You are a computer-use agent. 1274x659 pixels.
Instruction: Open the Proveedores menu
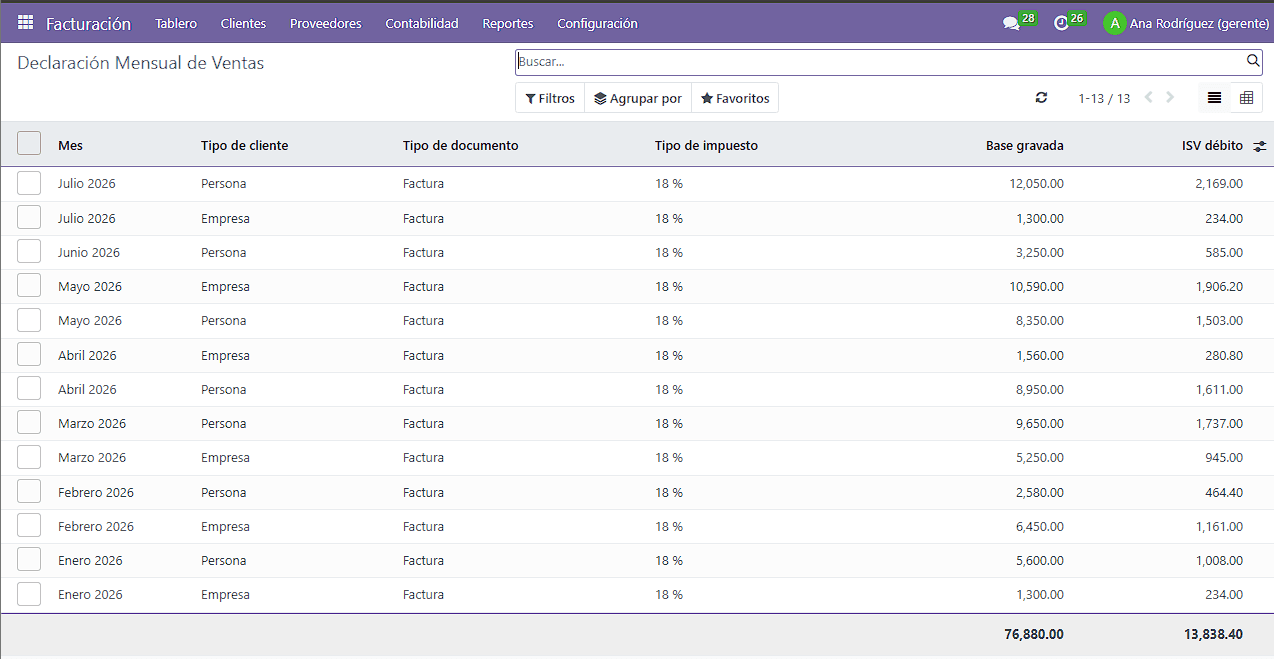326,23
